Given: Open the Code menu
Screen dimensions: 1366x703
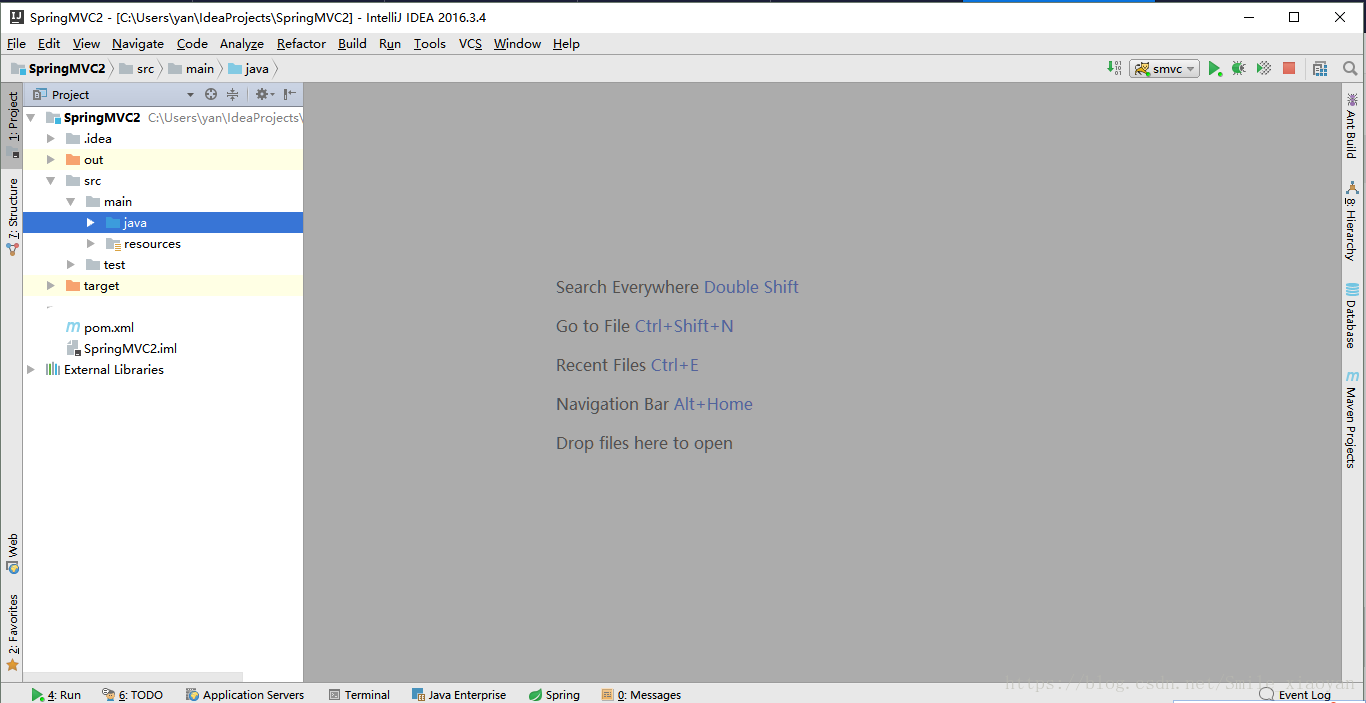Looking at the screenshot, I should (192, 43).
